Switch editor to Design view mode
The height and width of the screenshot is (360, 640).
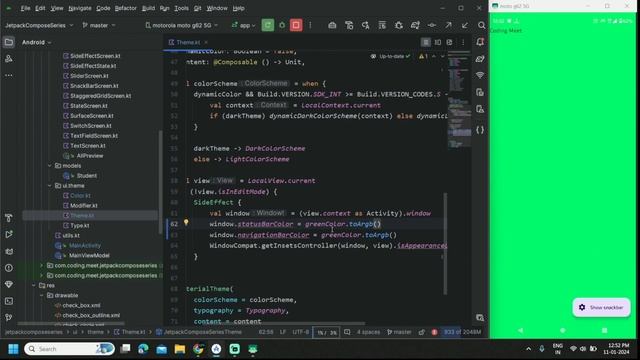point(449,42)
